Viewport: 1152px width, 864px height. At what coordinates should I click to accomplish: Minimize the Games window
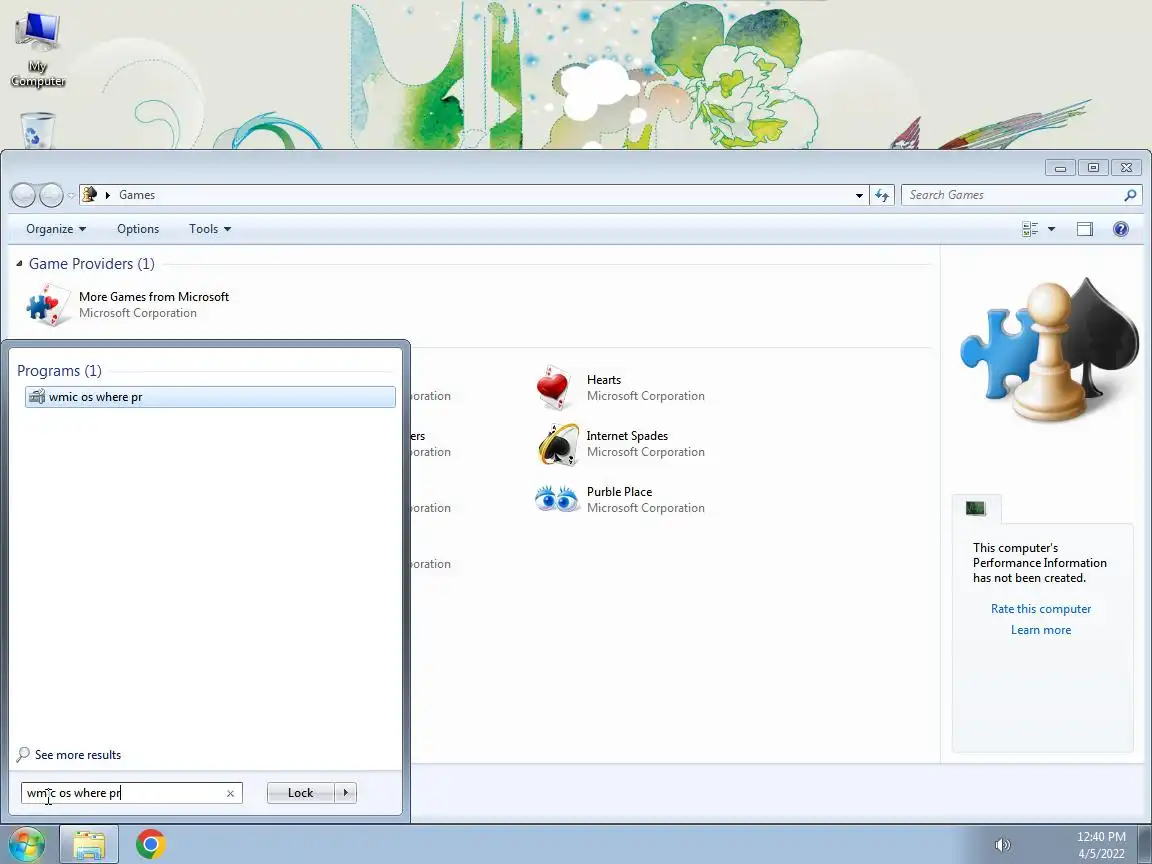pyautogui.click(x=1060, y=168)
